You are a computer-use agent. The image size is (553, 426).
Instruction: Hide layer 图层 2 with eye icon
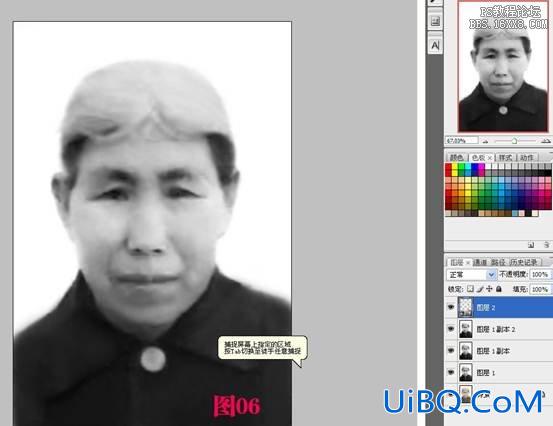coord(451,307)
